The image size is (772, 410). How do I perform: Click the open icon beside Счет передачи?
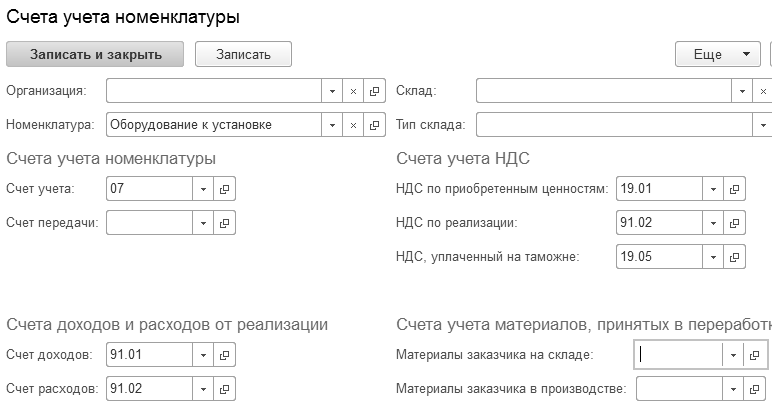pyautogui.click(x=225, y=222)
